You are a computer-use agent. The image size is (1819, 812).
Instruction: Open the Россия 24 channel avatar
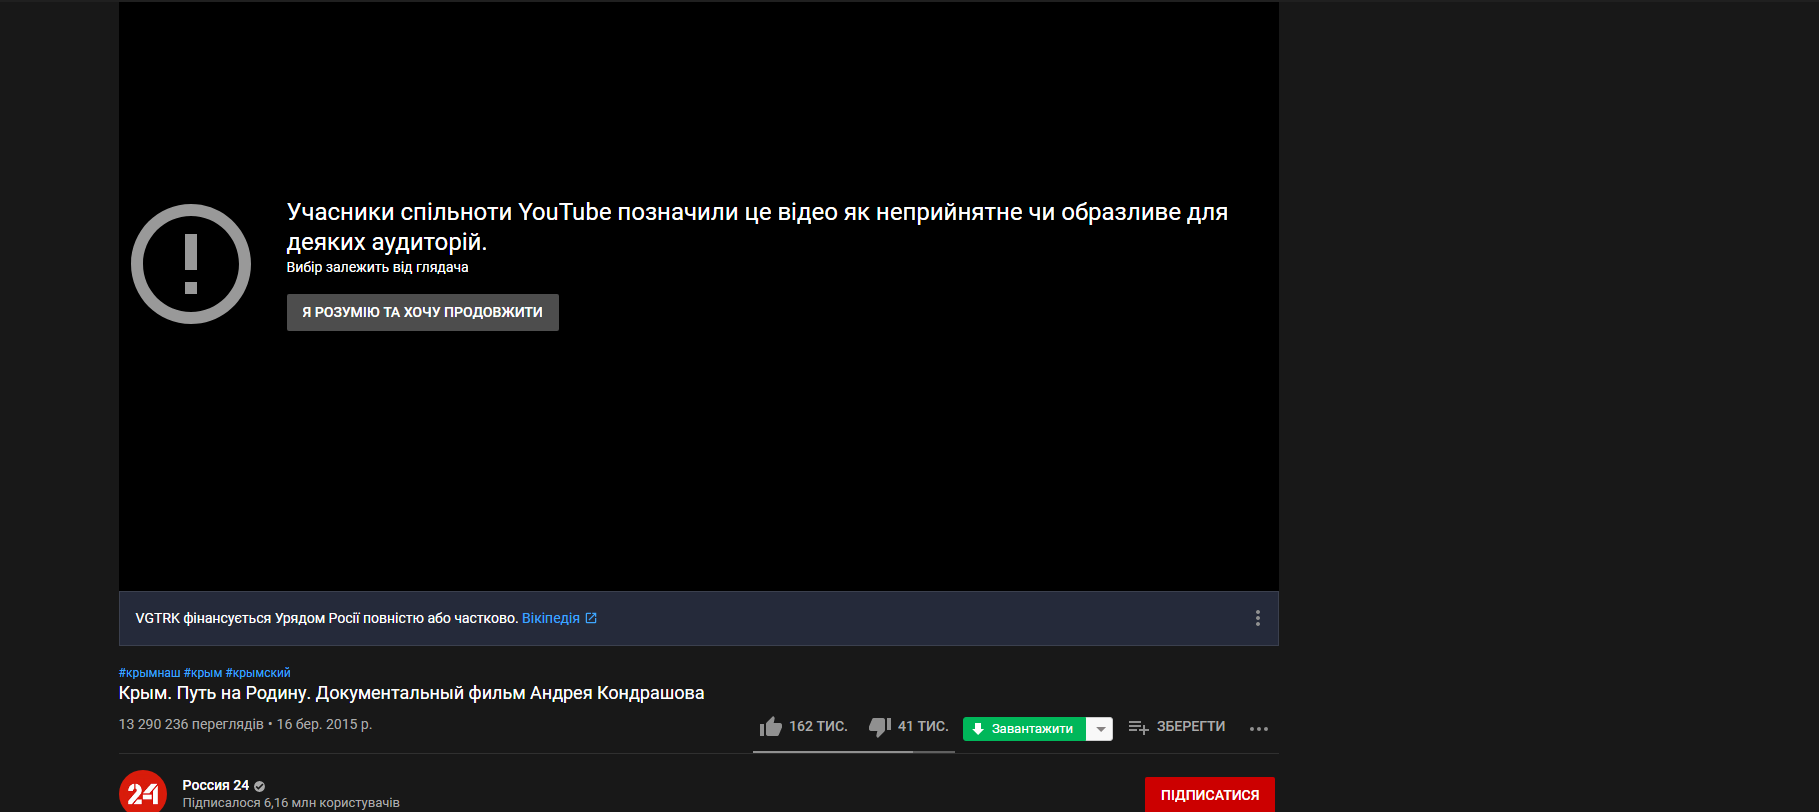click(143, 793)
